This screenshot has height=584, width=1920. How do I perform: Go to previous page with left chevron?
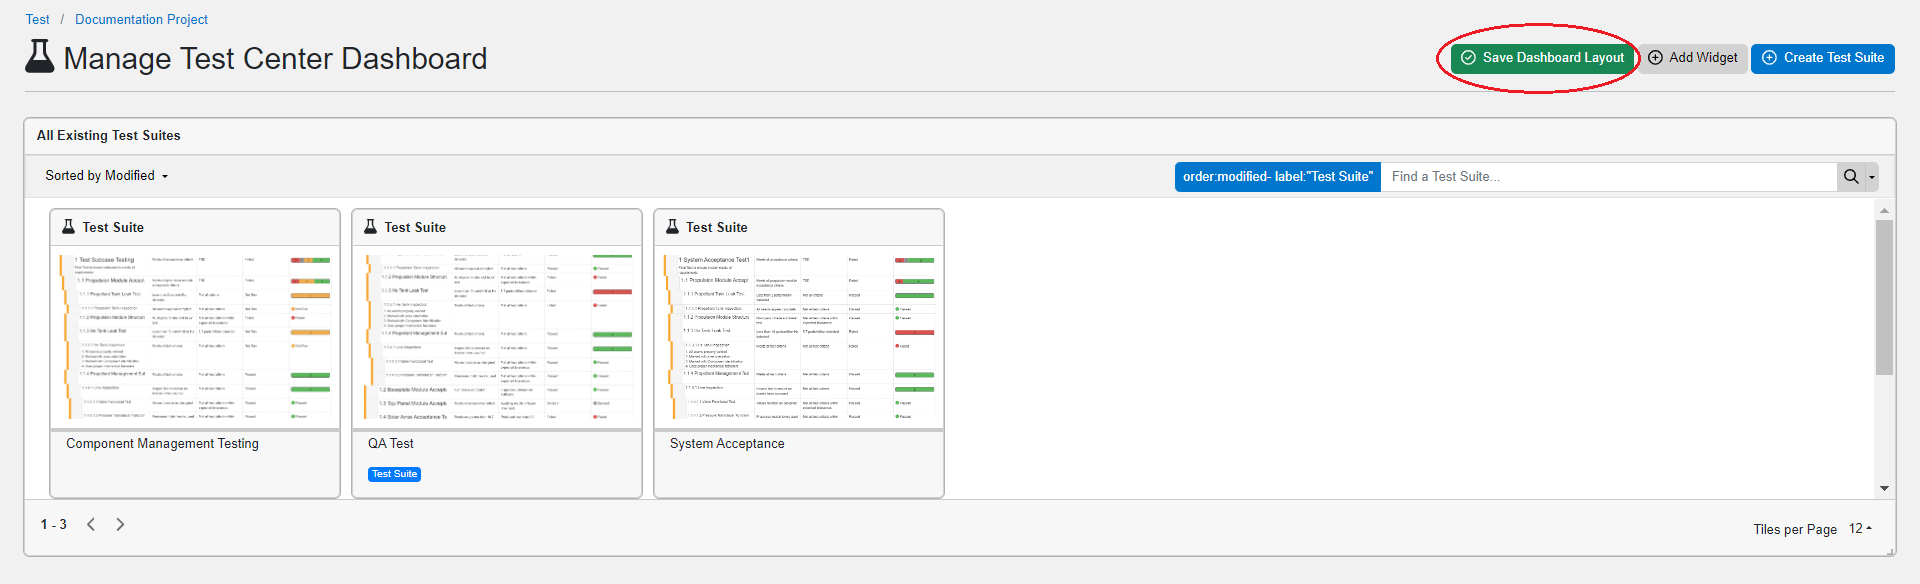[91, 524]
